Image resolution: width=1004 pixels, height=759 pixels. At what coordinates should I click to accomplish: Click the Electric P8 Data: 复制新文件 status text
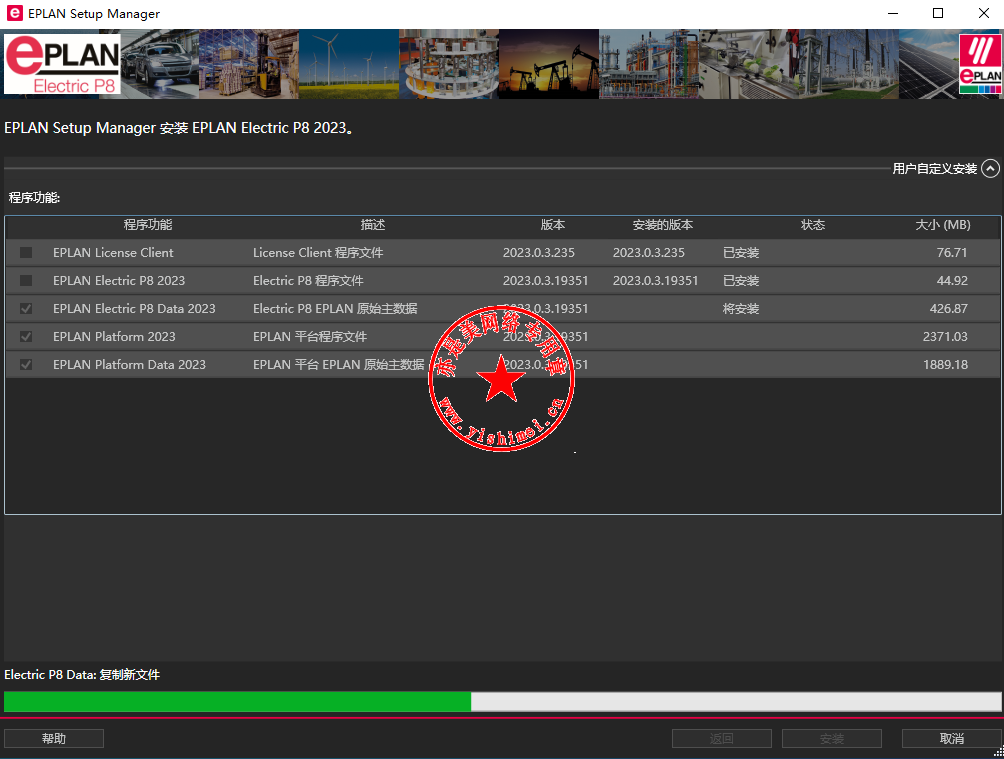(x=82, y=674)
